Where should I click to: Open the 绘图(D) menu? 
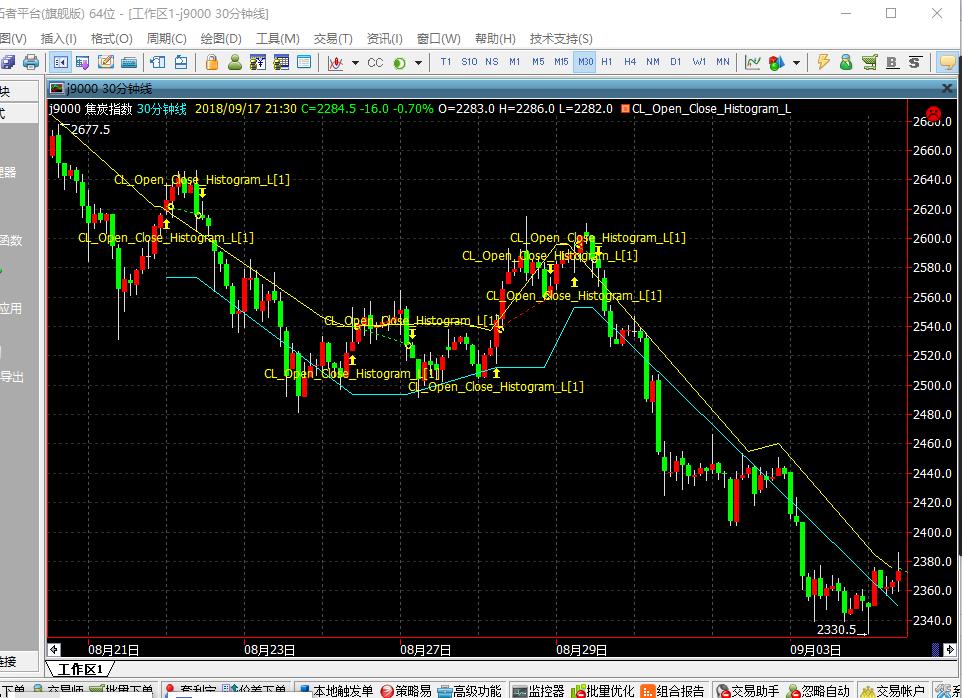(x=221, y=39)
